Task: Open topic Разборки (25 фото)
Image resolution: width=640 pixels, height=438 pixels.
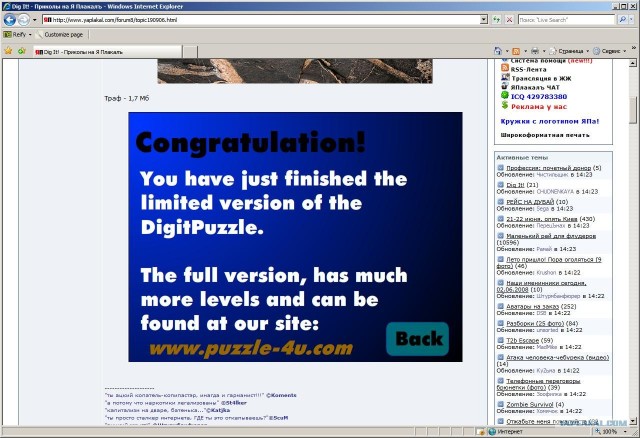Action: coord(535,323)
